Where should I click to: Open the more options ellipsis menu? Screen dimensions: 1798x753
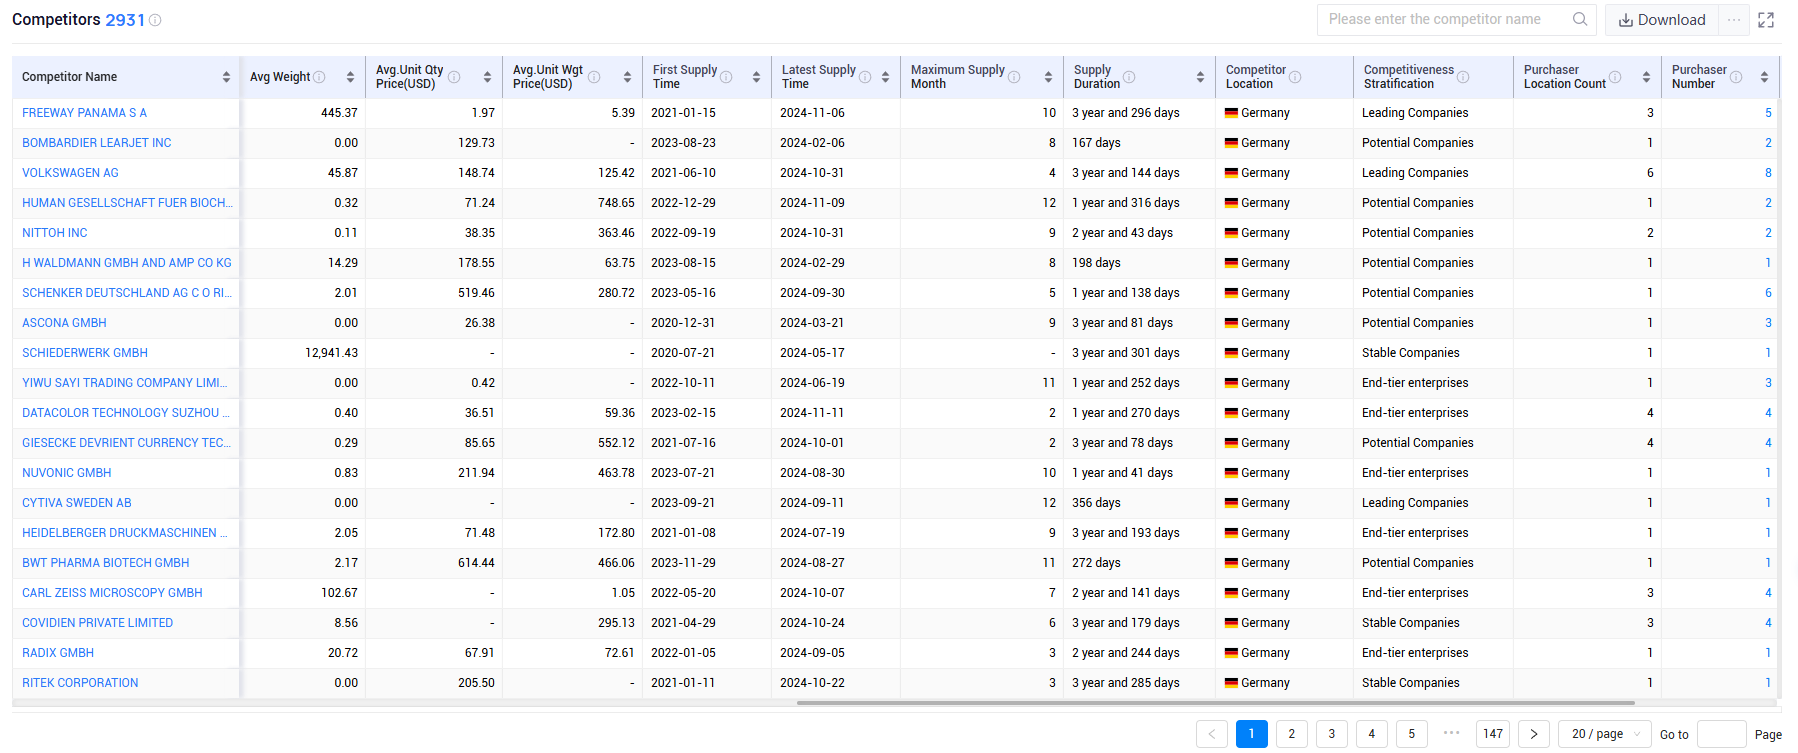(x=1733, y=20)
